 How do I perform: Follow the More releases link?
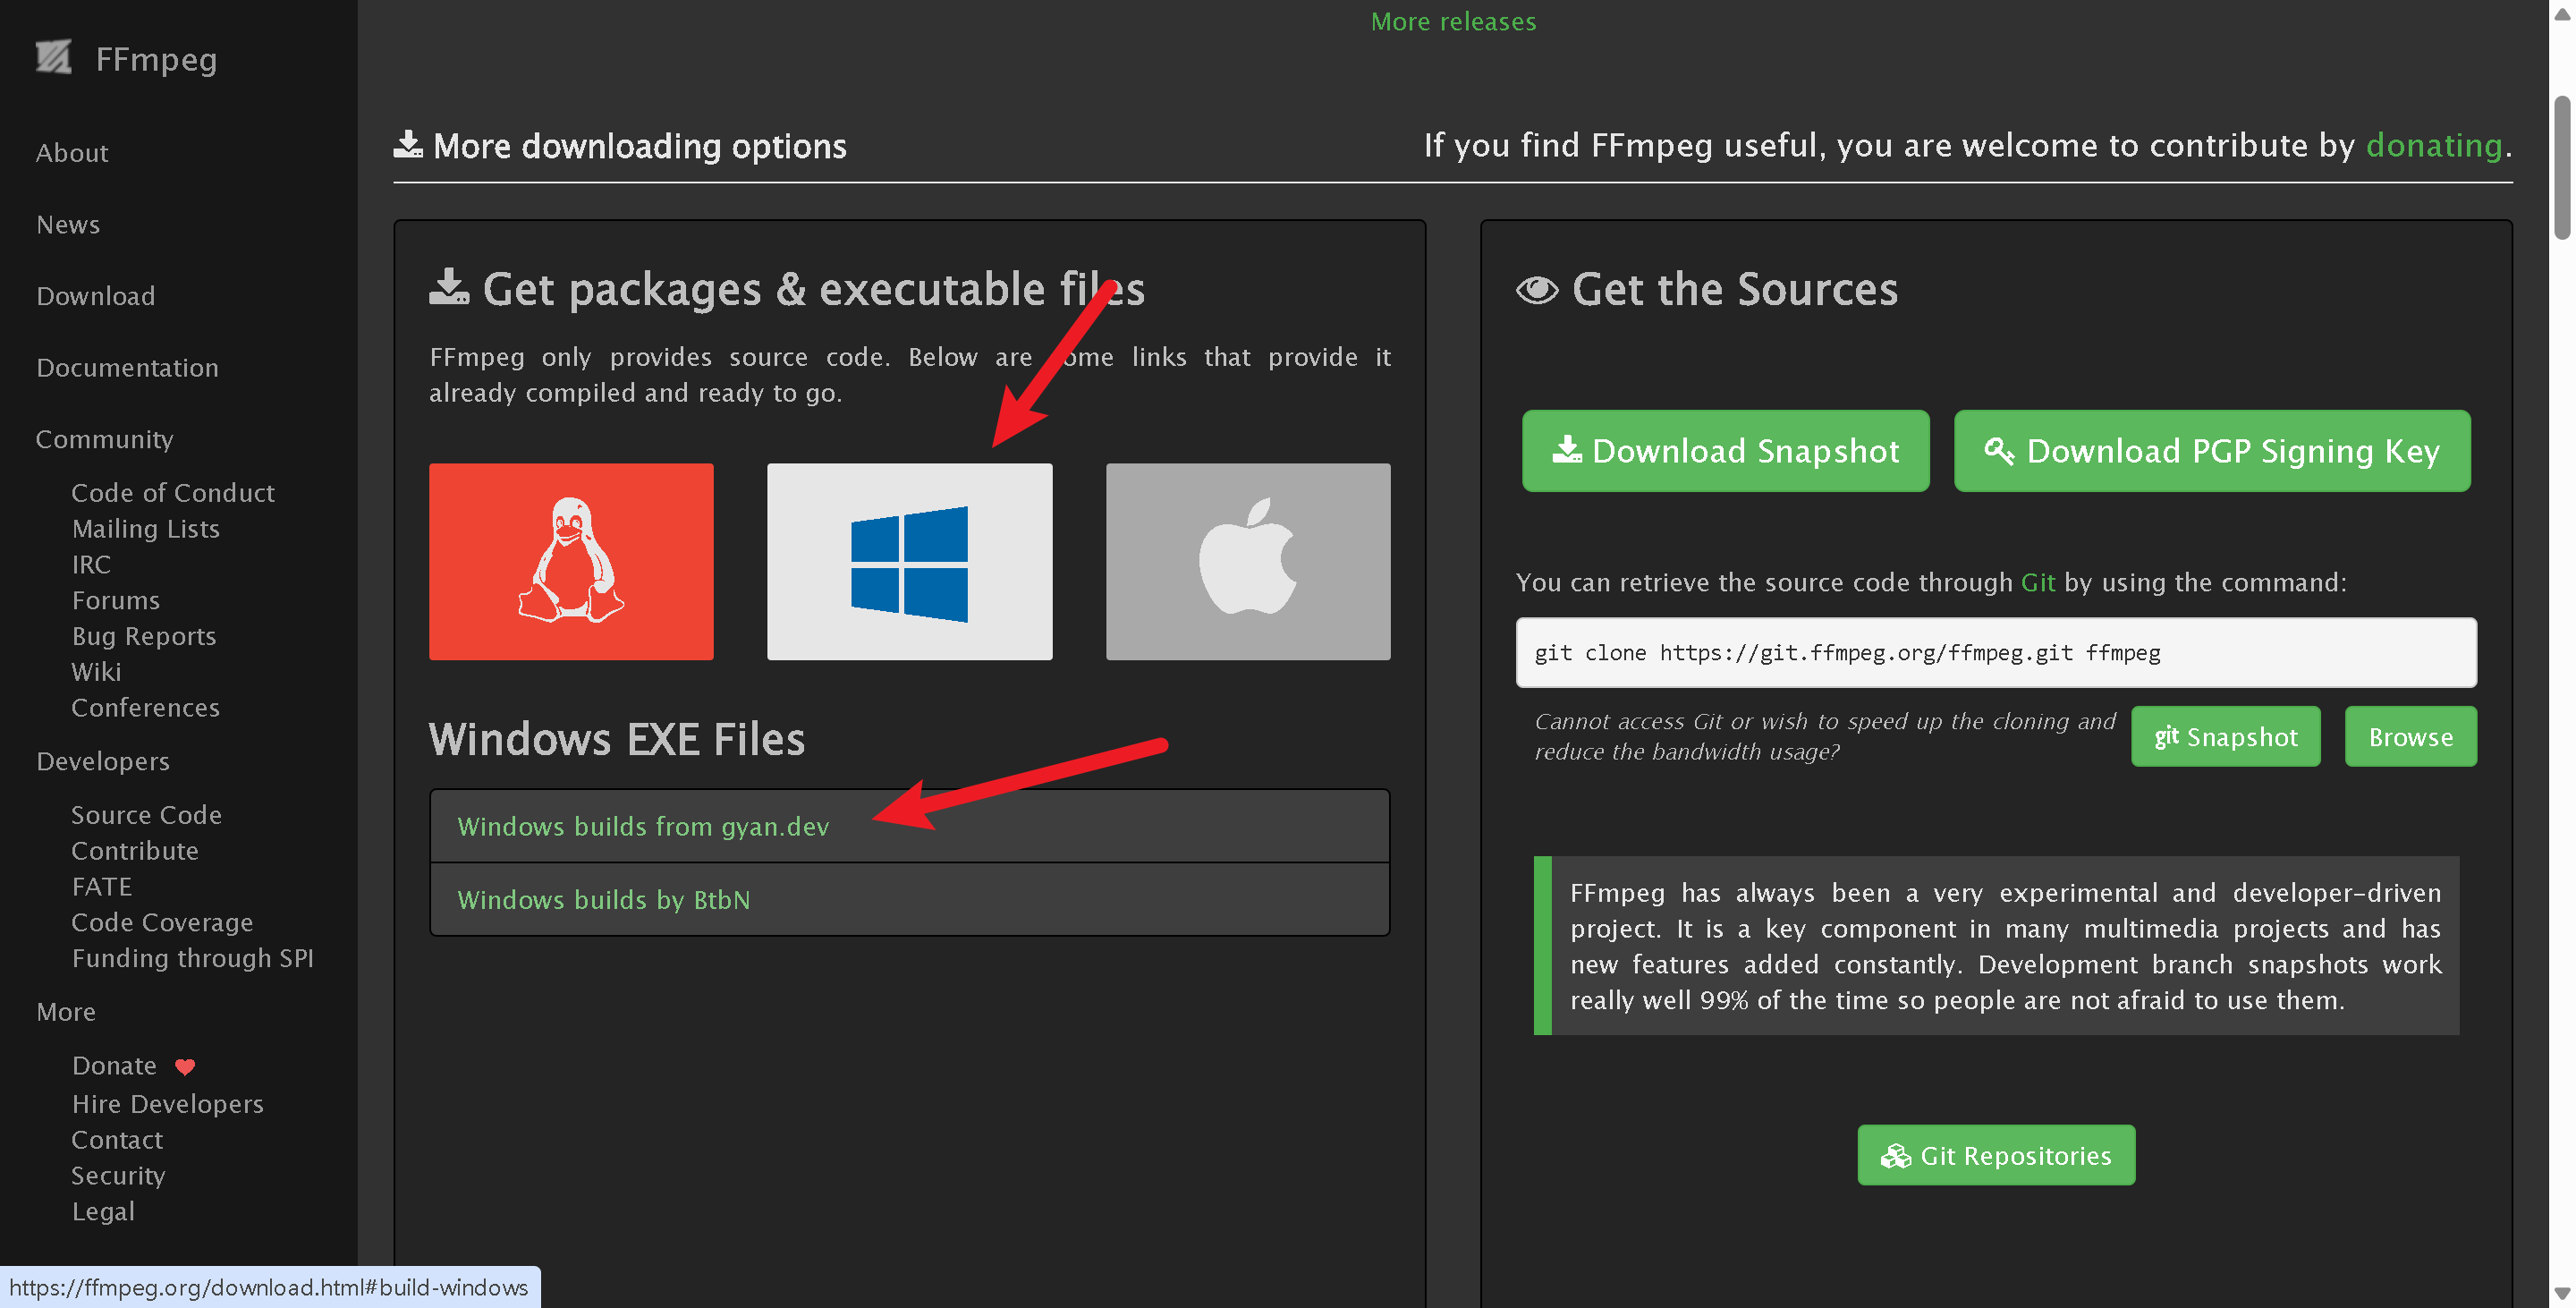click(1452, 21)
